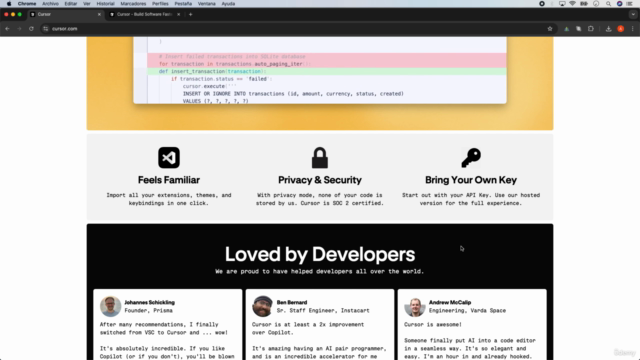Click the Feels Familiar heading
This screenshot has height=360, width=640.
click(169, 180)
